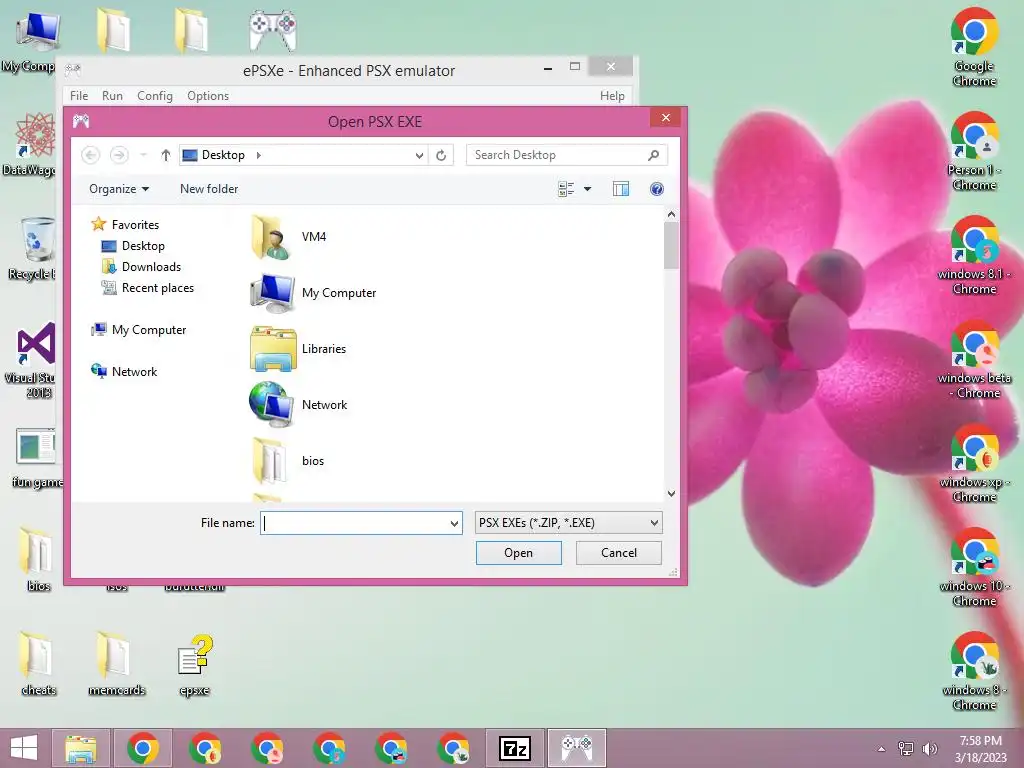This screenshot has height=768, width=1024.
Task: Open the view options dropdown arrow
Action: pos(587,189)
